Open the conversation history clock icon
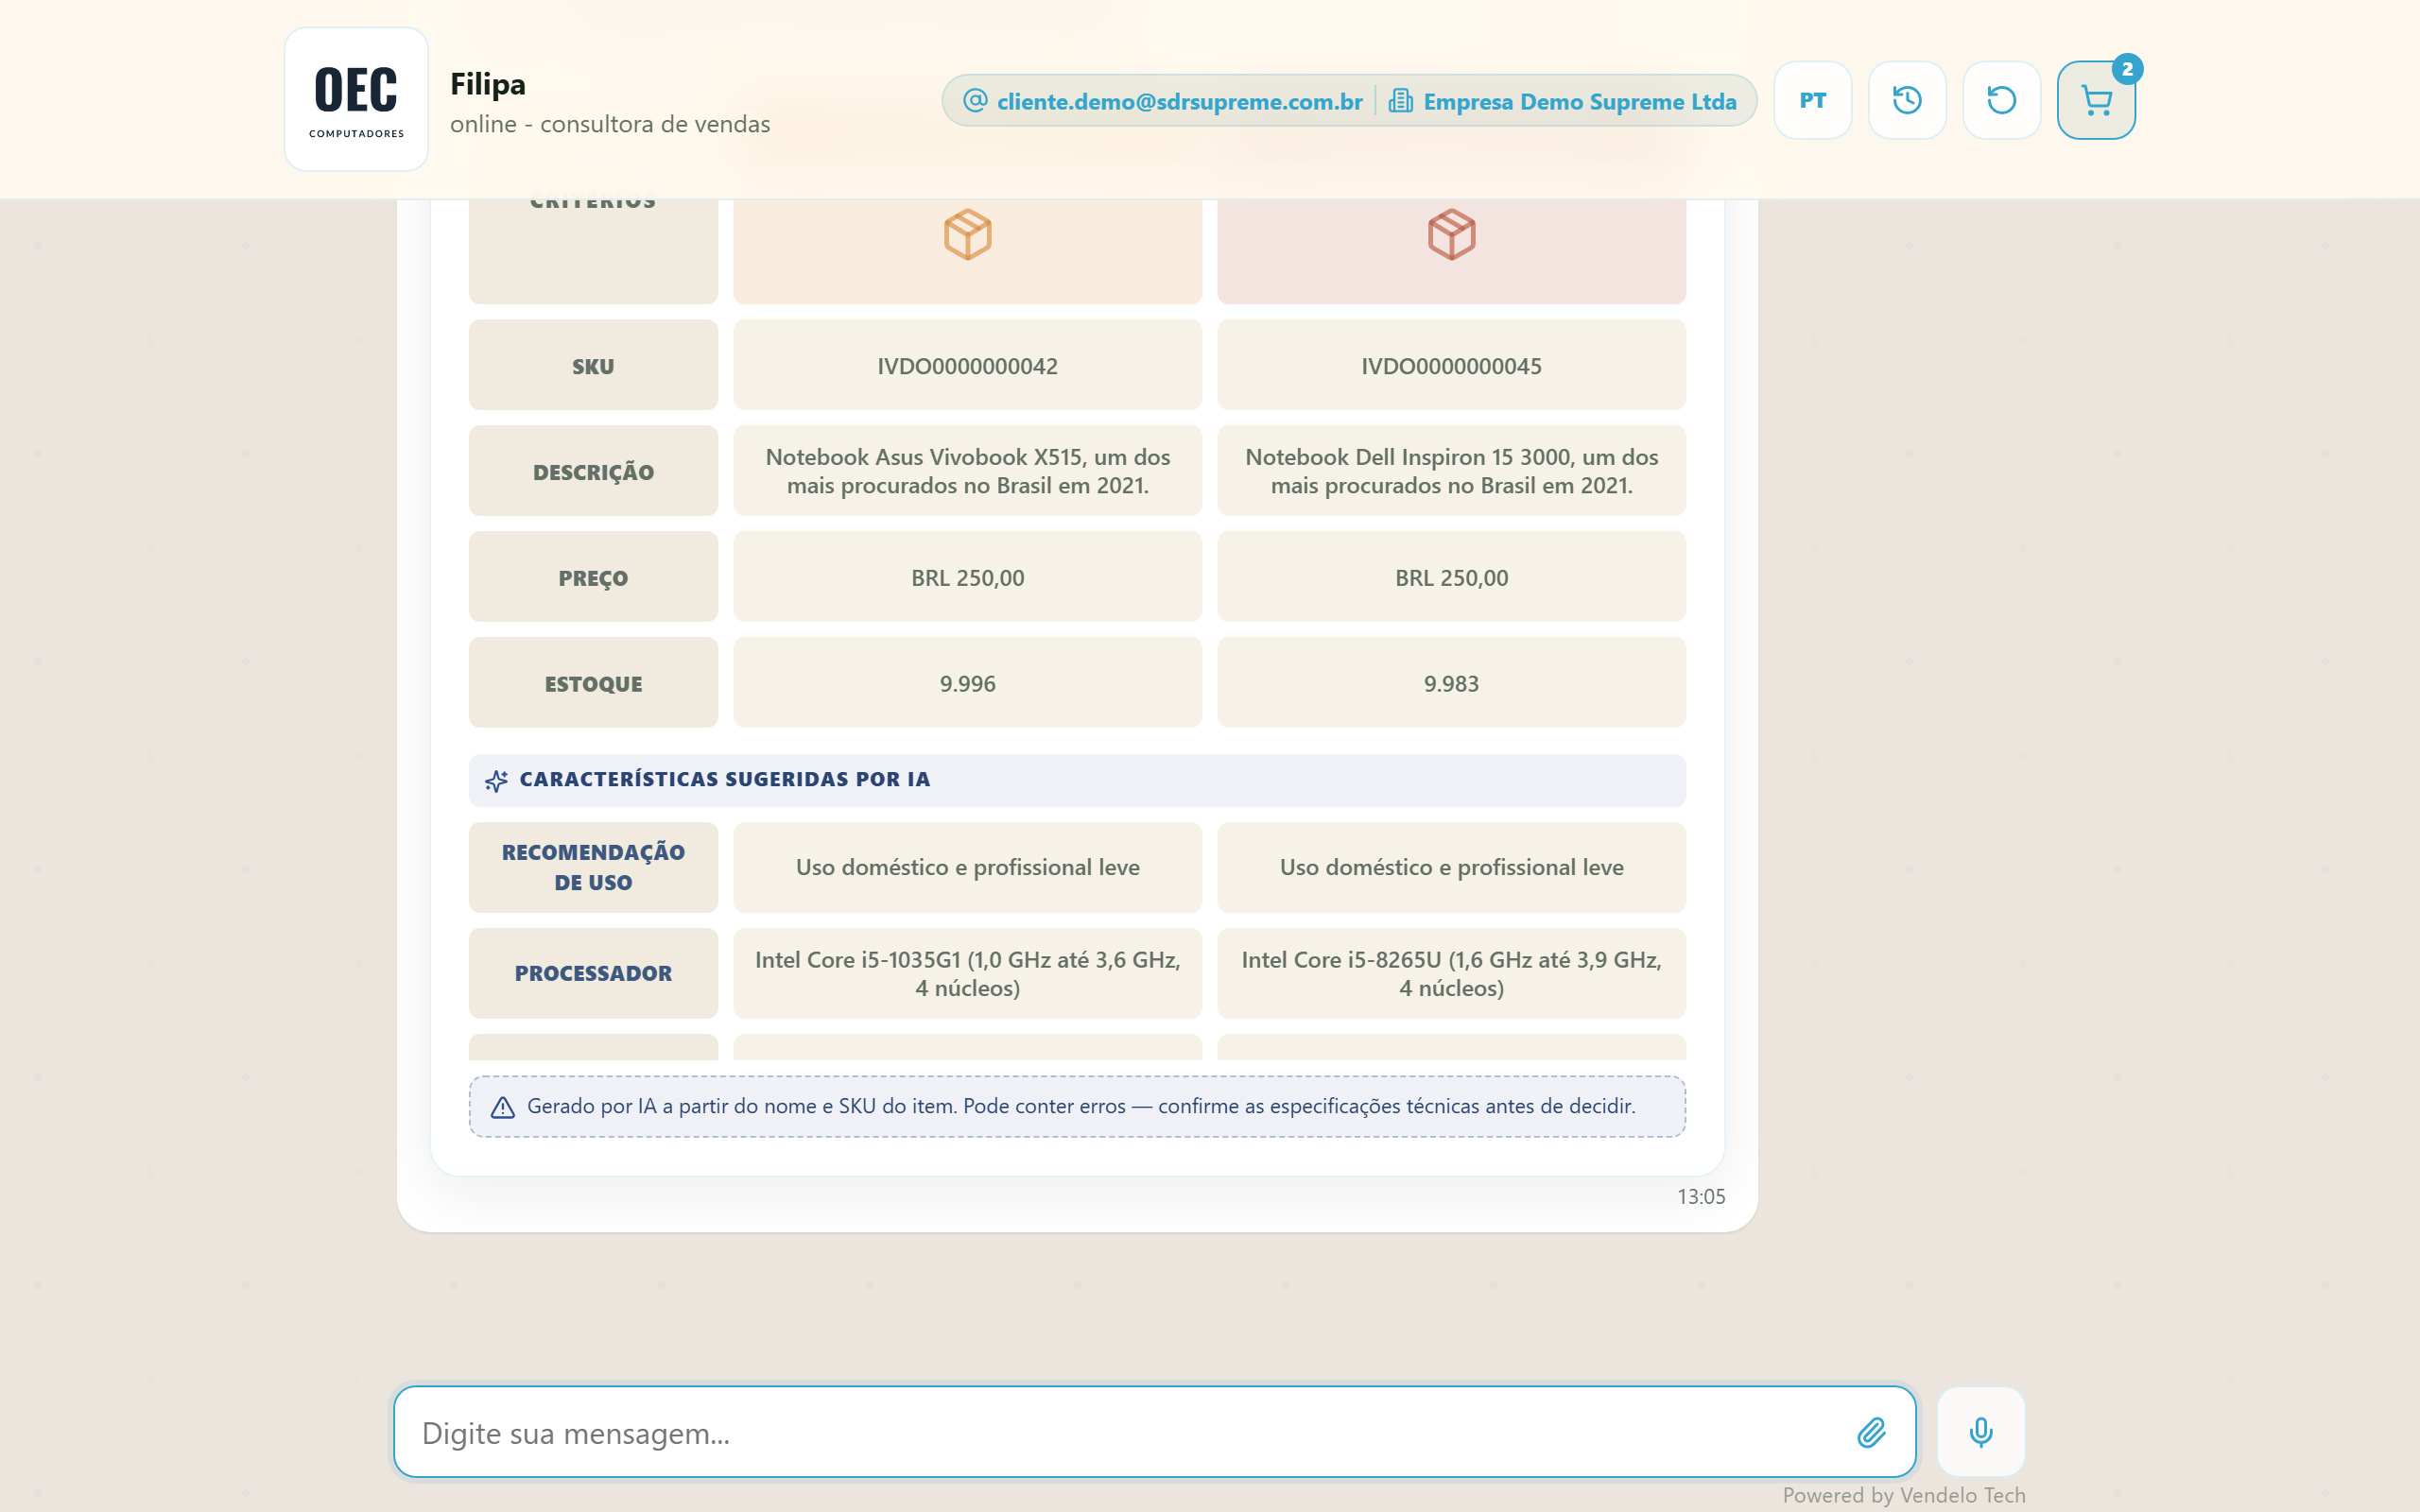This screenshot has height=1512, width=2420. 1907,100
